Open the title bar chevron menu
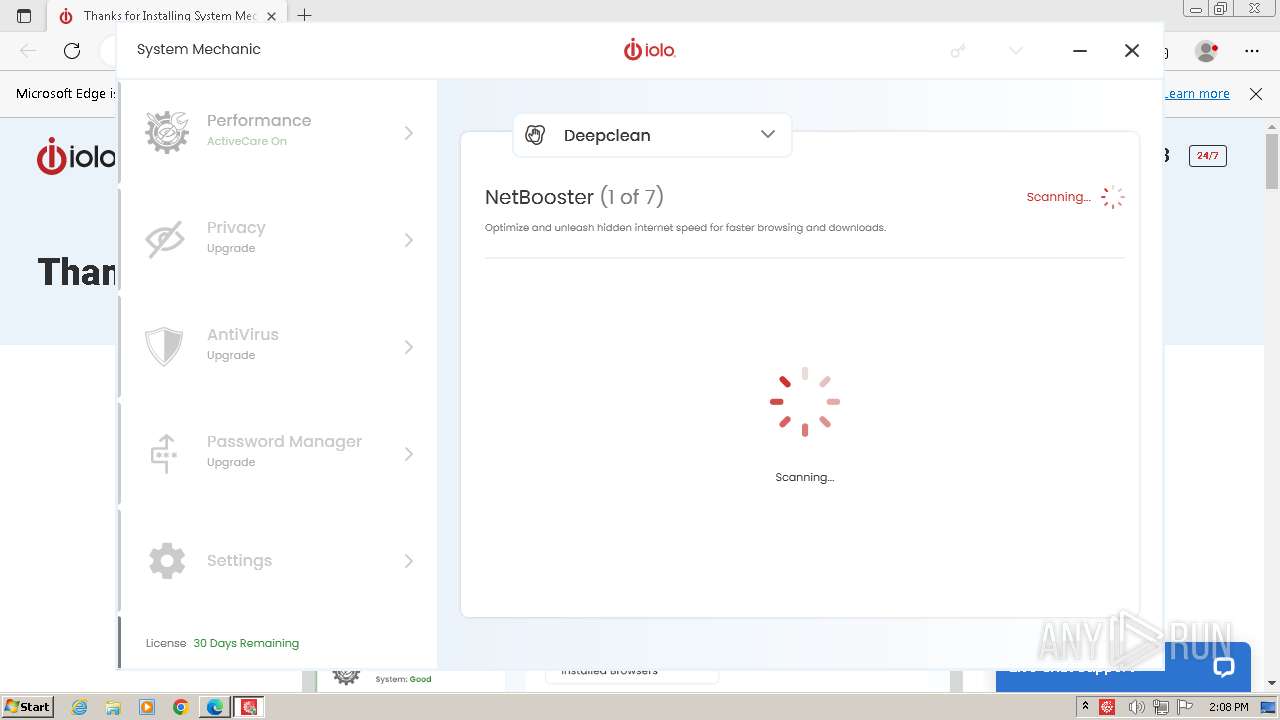Screen dimensions: 1280x720 tap(1016, 50)
